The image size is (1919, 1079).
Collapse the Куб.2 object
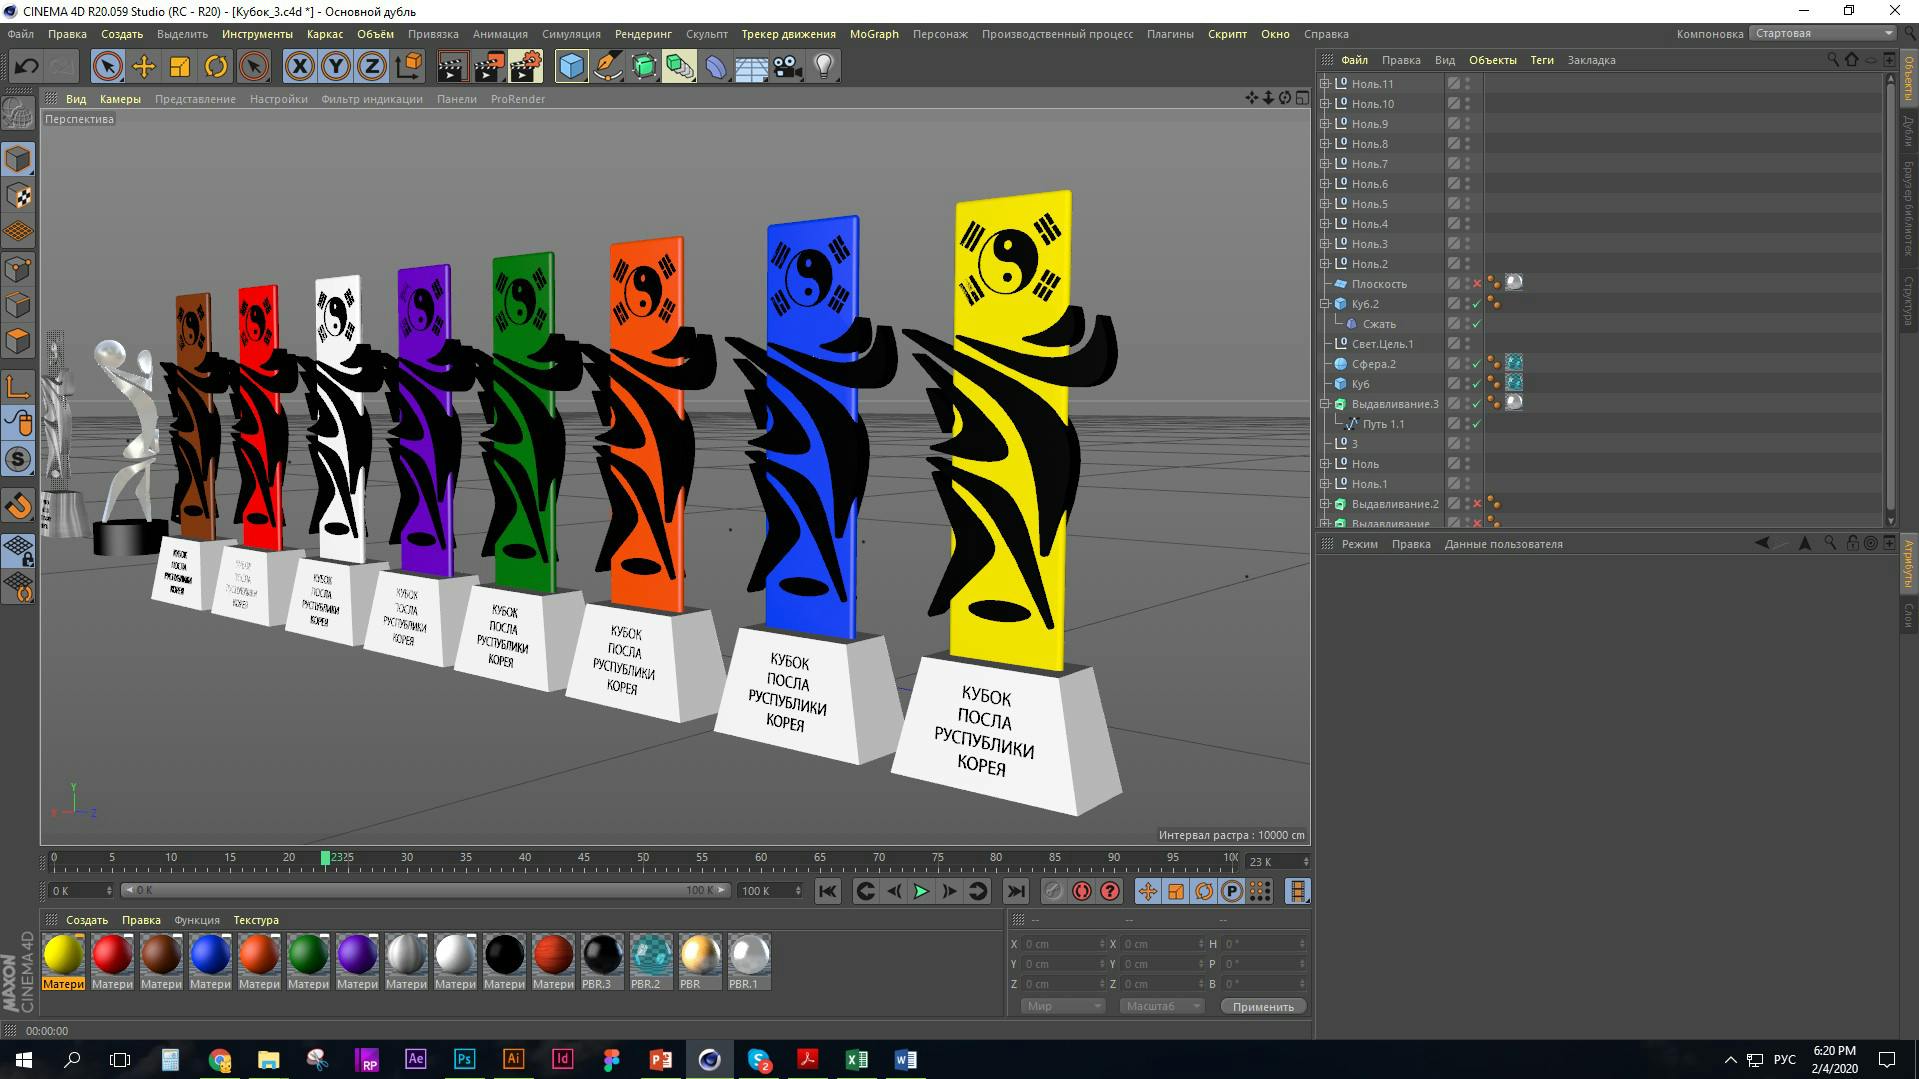[1325, 304]
